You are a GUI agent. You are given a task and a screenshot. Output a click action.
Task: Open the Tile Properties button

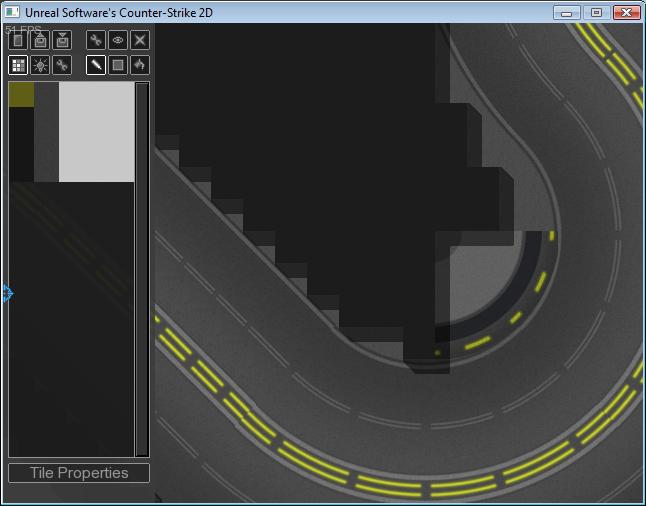coord(79,473)
